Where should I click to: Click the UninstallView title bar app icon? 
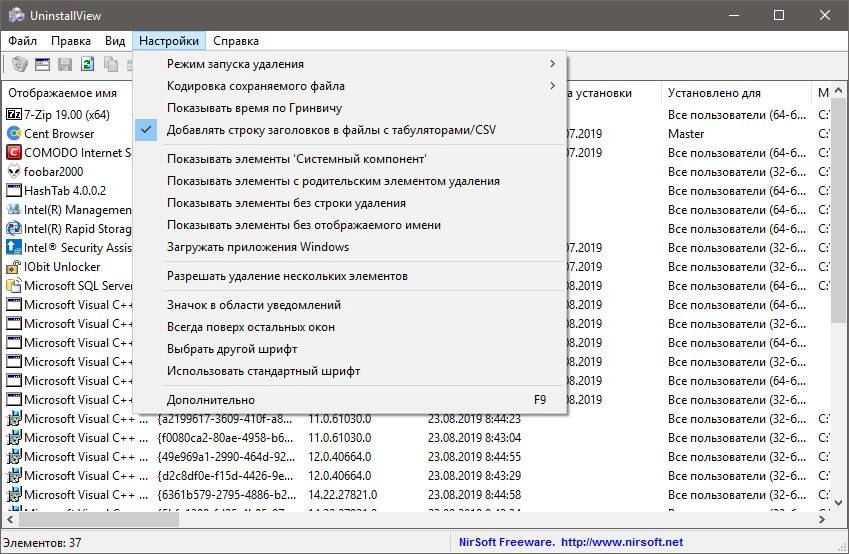16,15
